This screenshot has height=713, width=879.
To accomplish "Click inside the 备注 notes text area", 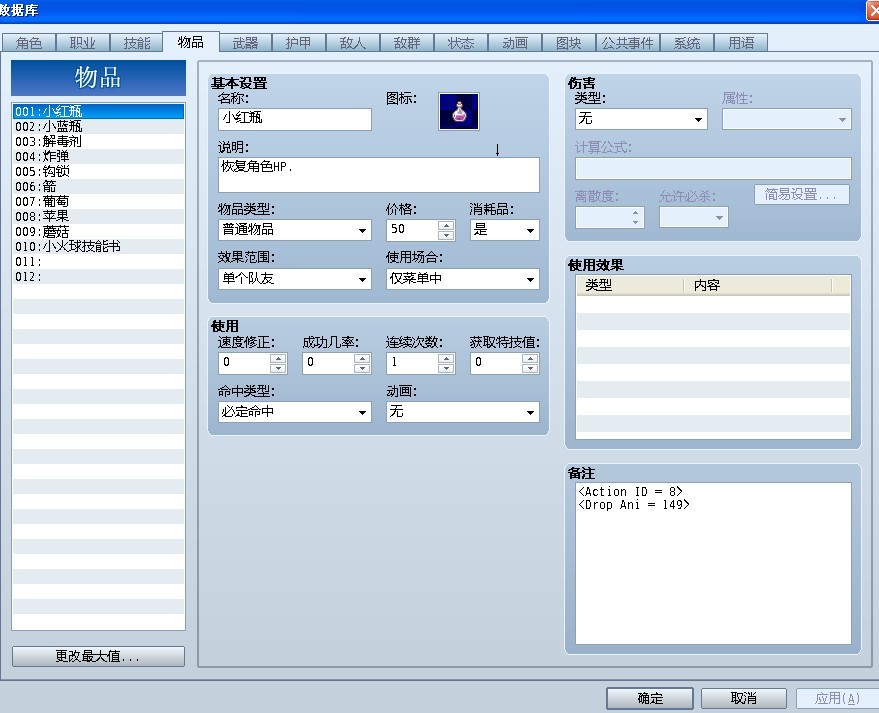I will (713, 563).
